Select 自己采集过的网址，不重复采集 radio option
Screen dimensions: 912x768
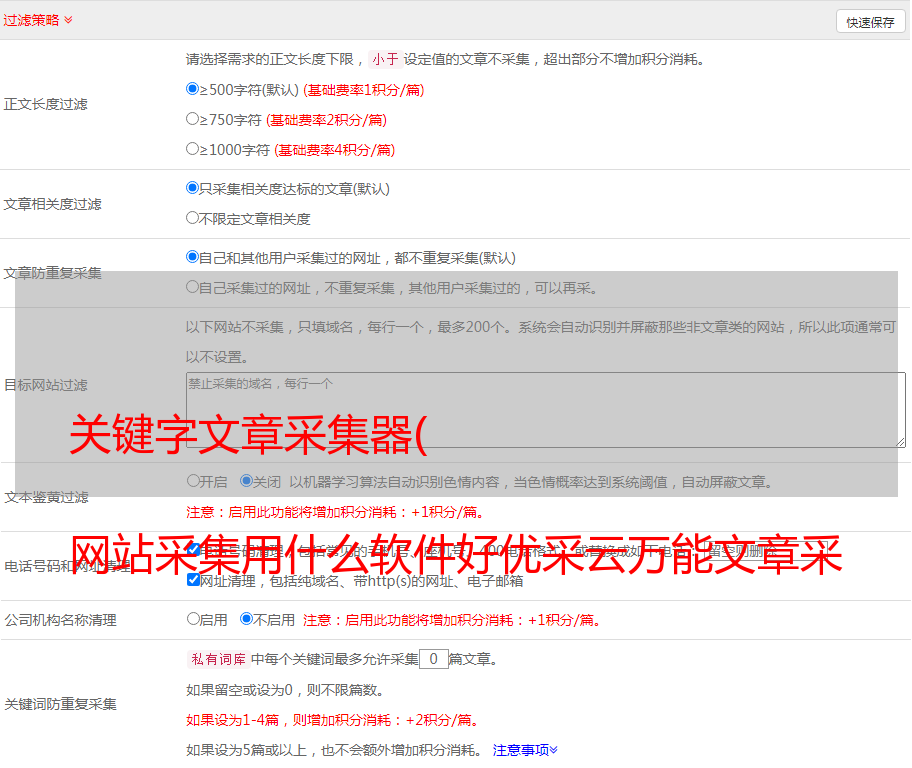(x=192, y=286)
